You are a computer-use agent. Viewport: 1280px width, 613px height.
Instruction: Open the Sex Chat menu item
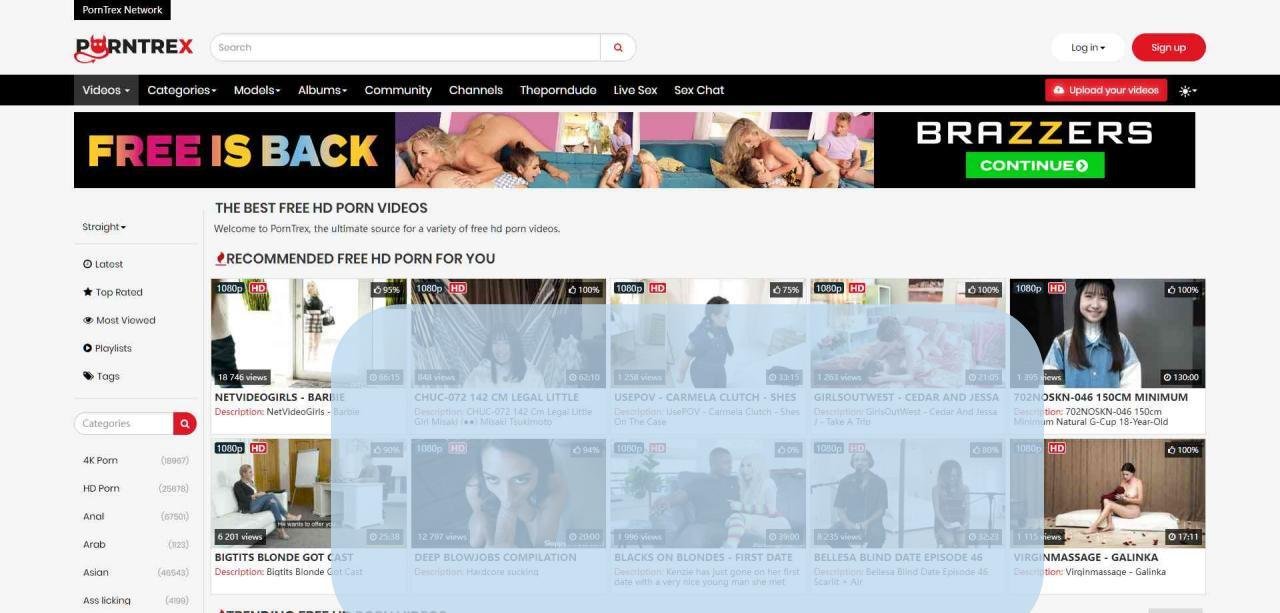699,90
